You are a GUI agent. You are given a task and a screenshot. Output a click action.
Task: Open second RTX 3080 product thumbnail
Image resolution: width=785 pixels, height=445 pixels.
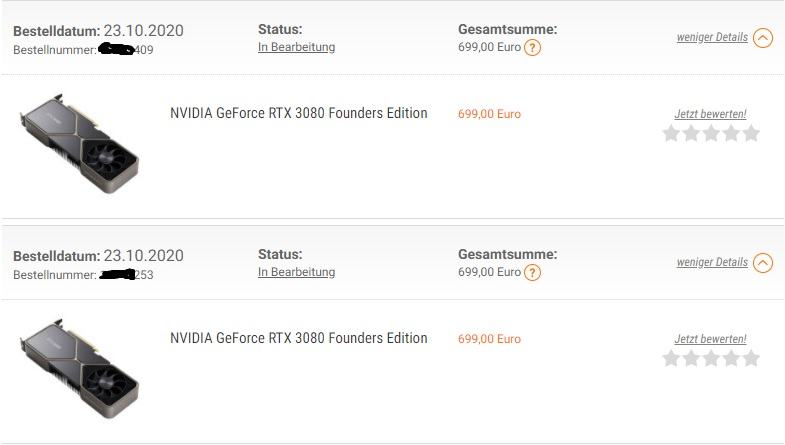click(x=79, y=368)
